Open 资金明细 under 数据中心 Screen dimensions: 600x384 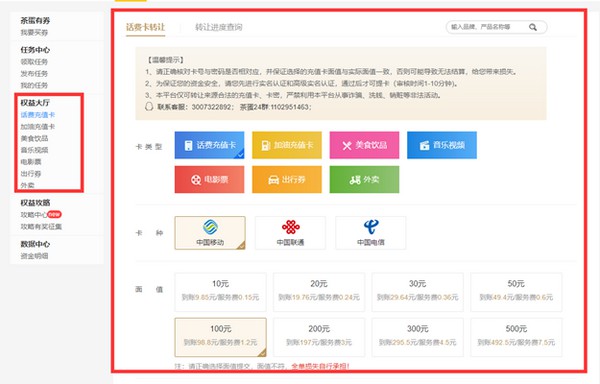[x=34, y=256]
